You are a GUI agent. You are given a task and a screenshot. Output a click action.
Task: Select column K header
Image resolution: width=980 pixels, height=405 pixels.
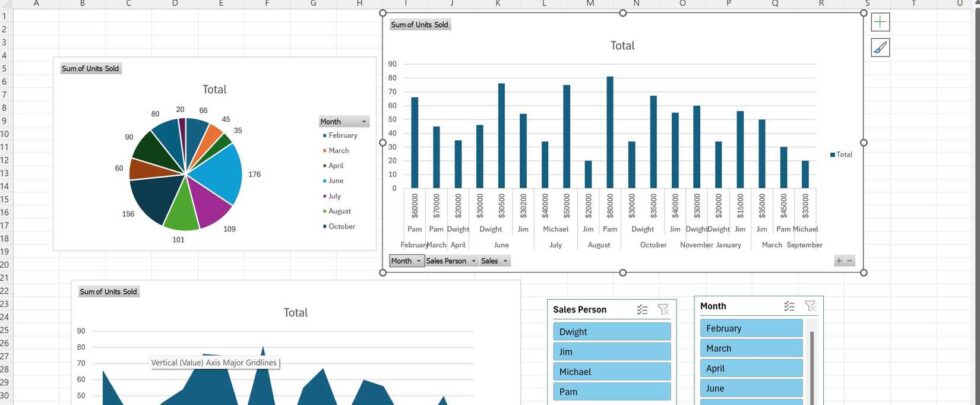pyautogui.click(x=498, y=4)
